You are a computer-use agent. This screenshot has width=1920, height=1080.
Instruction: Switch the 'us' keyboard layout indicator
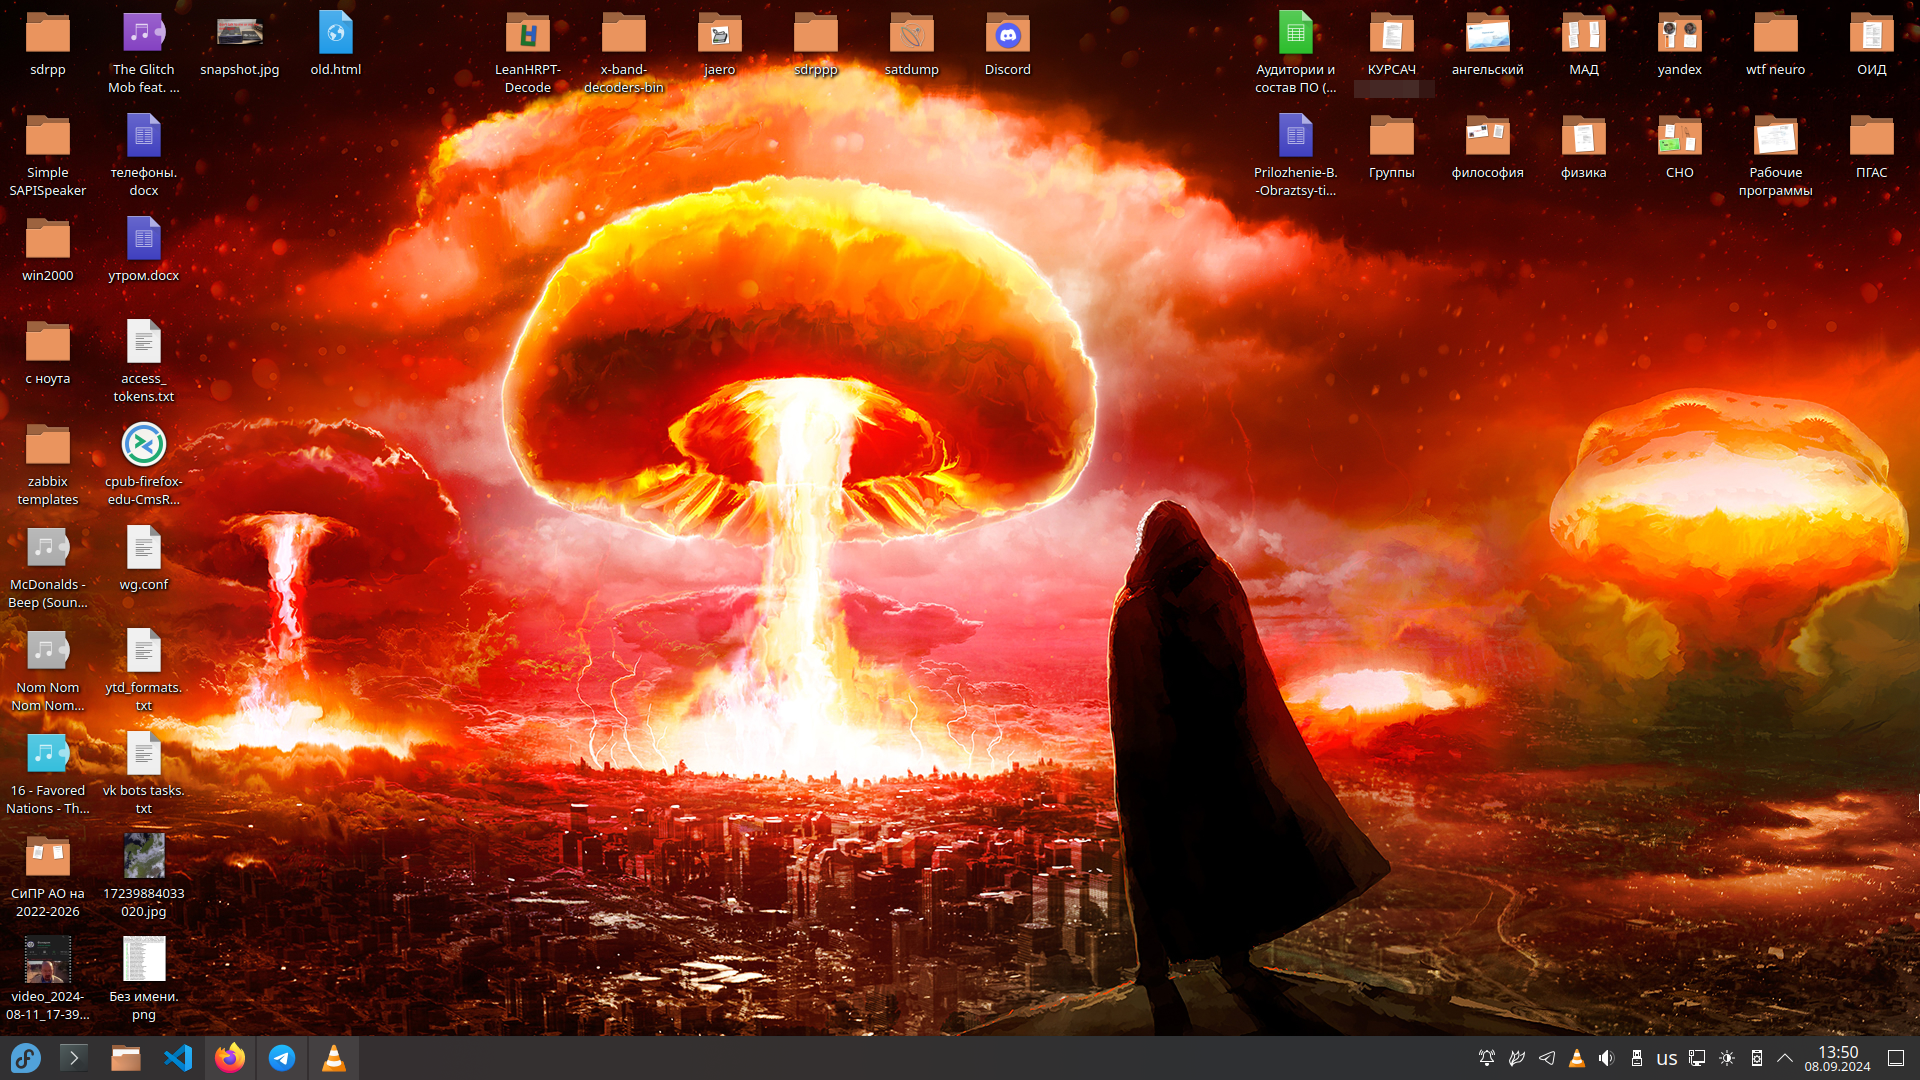pyautogui.click(x=1667, y=1058)
